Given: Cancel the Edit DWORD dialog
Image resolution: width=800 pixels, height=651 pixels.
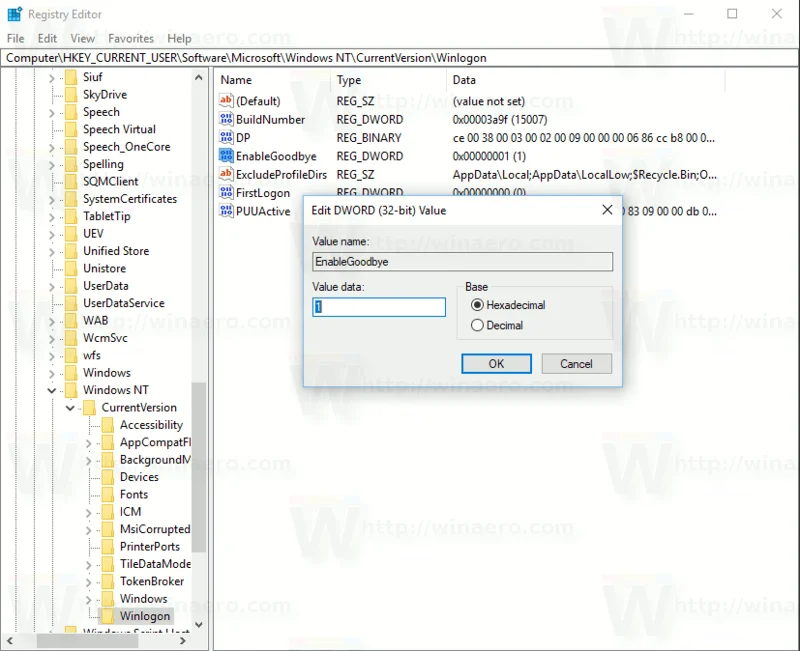Looking at the screenshot, I should tap(577, 363).
